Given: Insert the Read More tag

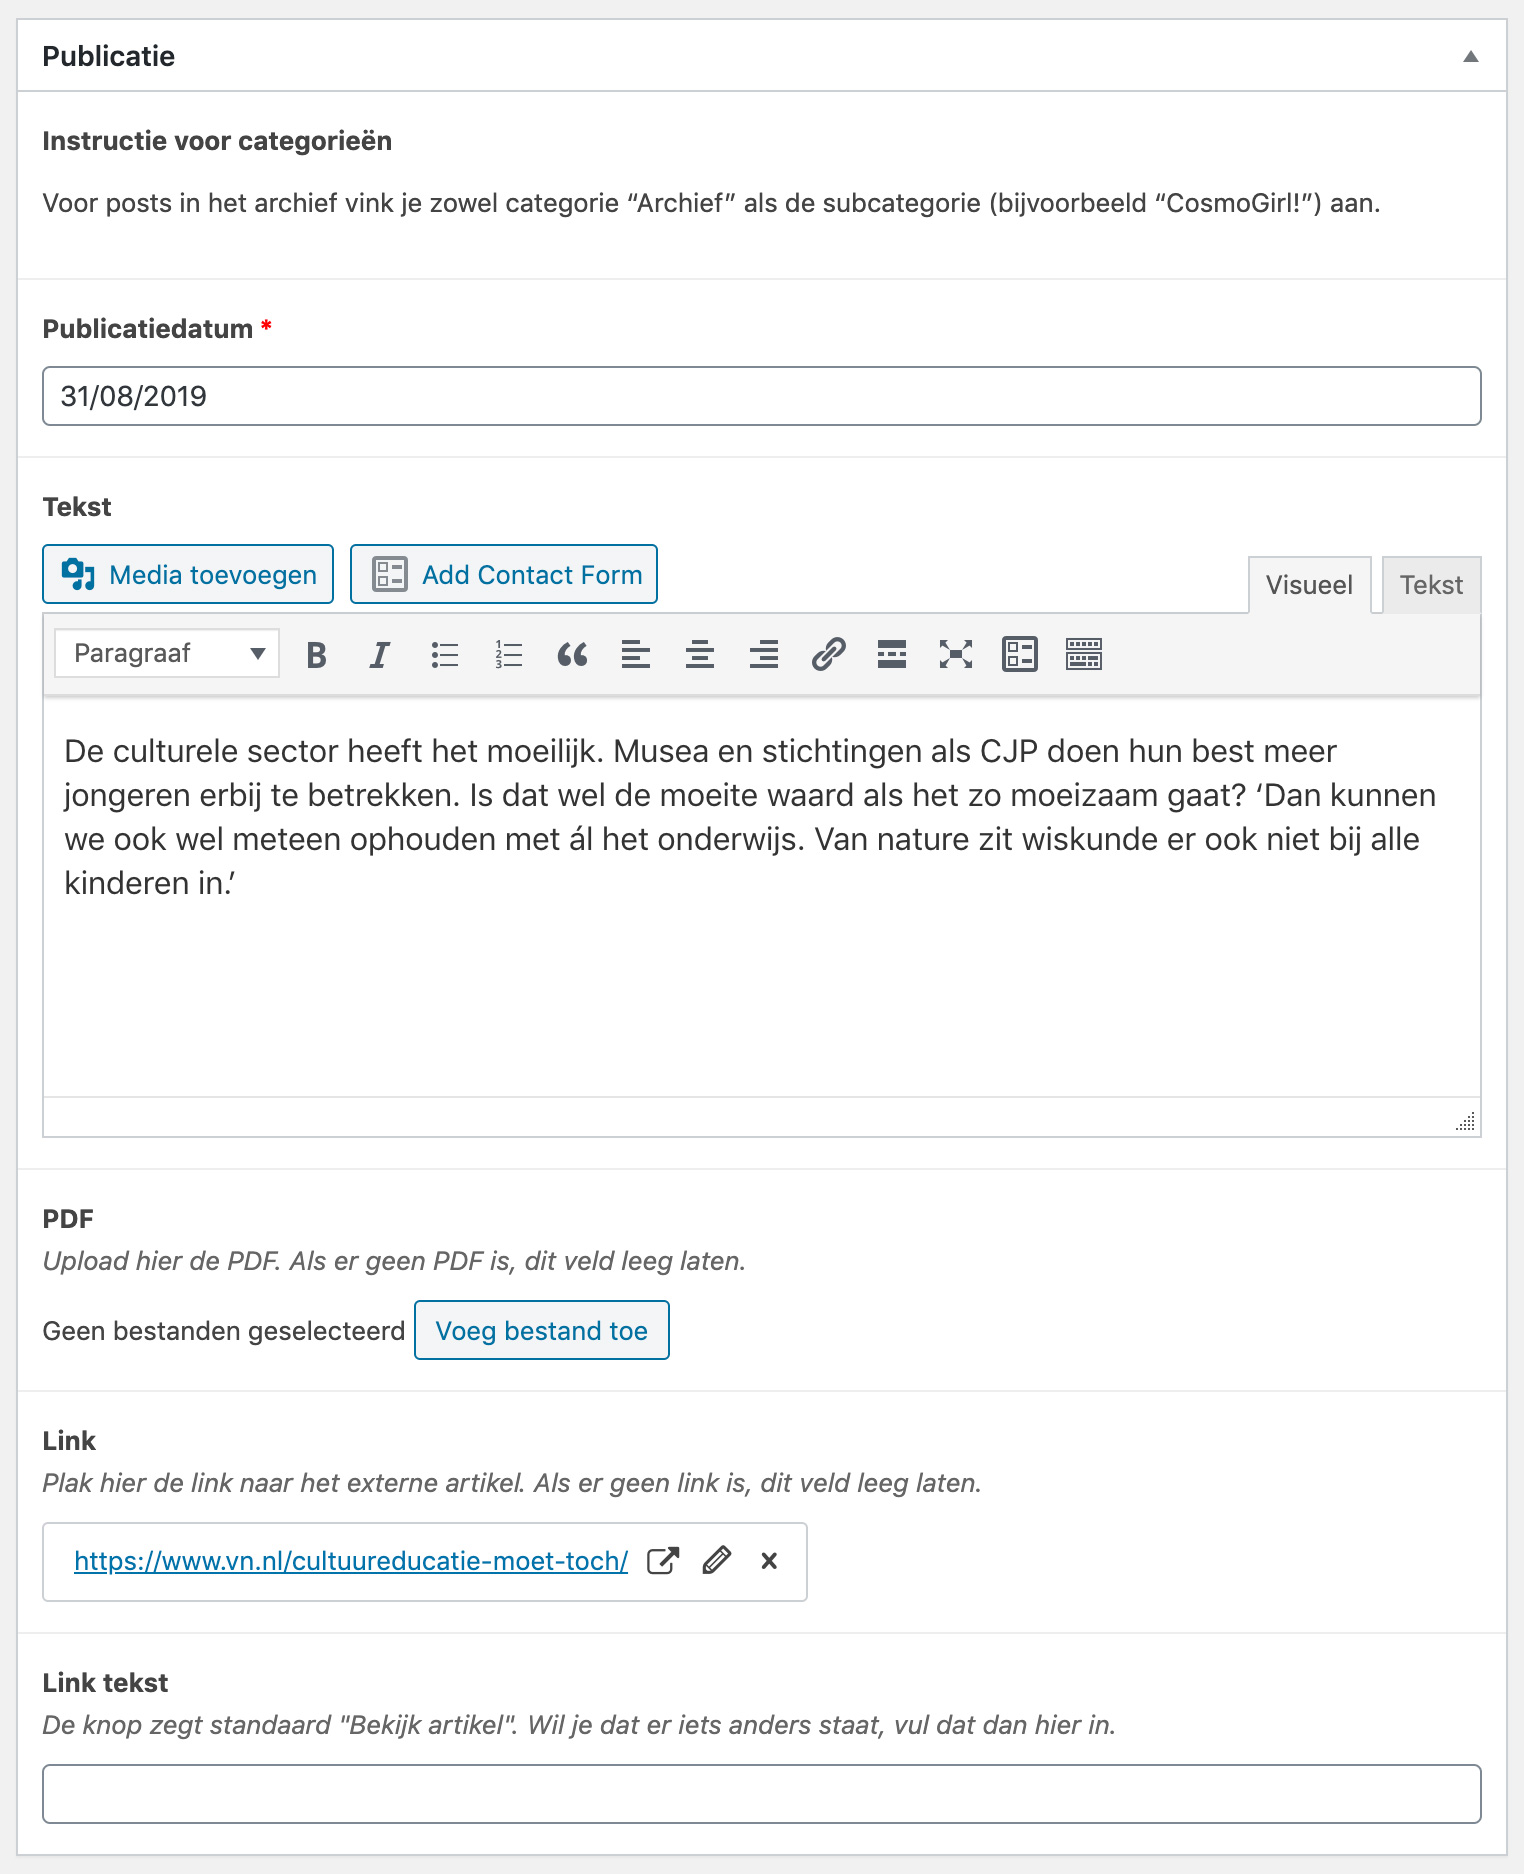Looking at the screenshot, I should 892,655.
